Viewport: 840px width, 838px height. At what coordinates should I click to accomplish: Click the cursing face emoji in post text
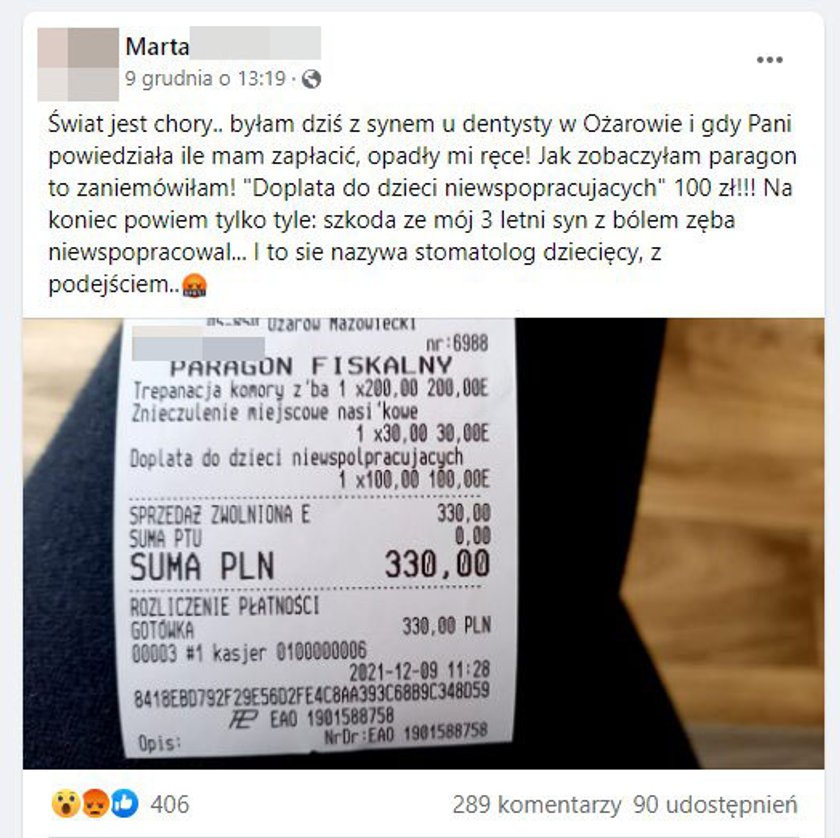(194, 285)
